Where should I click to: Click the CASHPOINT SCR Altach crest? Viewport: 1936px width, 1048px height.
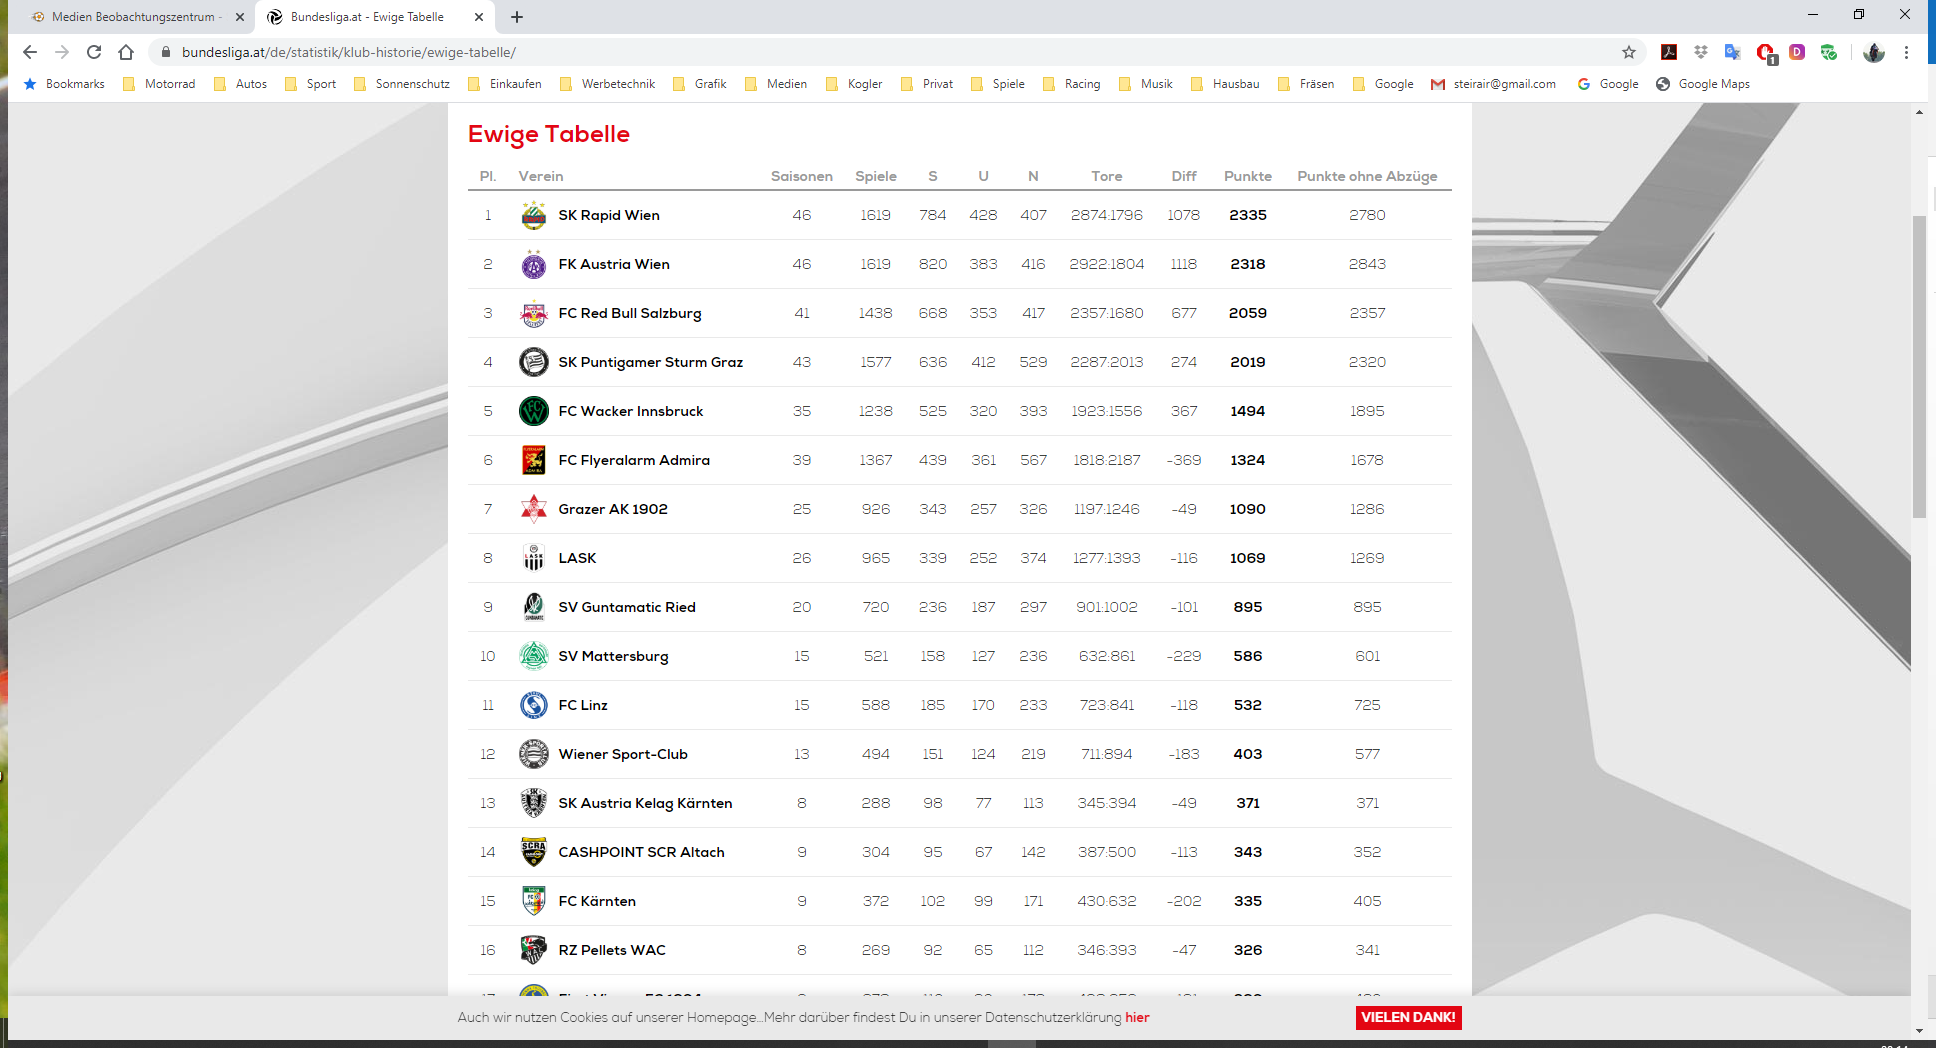coord(534,852)
